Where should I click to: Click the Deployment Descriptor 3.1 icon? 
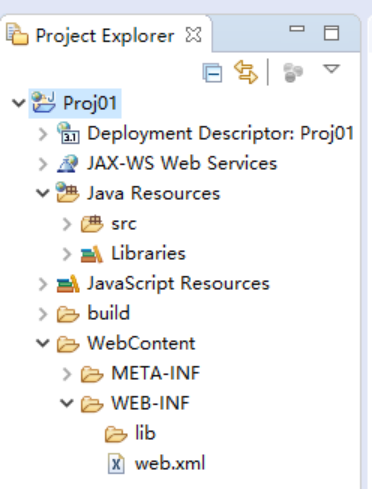tap(68, 133)
